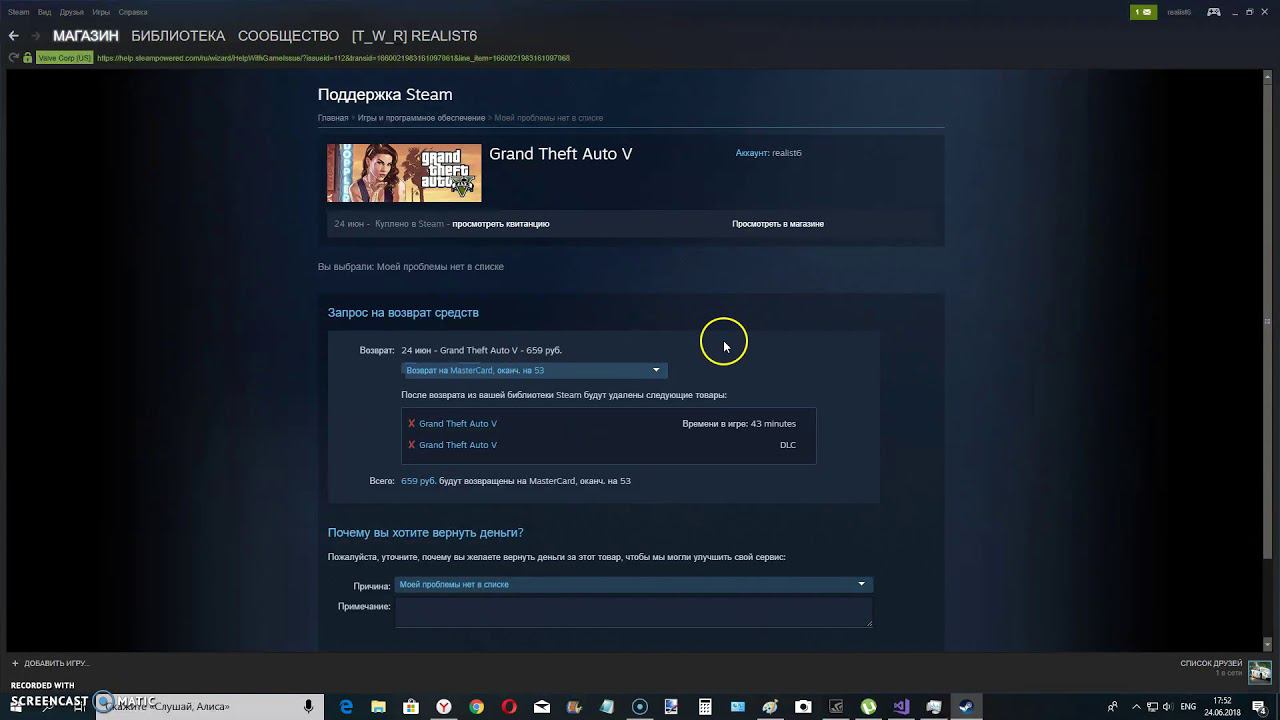Open the Camera app from the taskbar
The width and height of the screenshot is (1280, 720).
pos(803,706)
